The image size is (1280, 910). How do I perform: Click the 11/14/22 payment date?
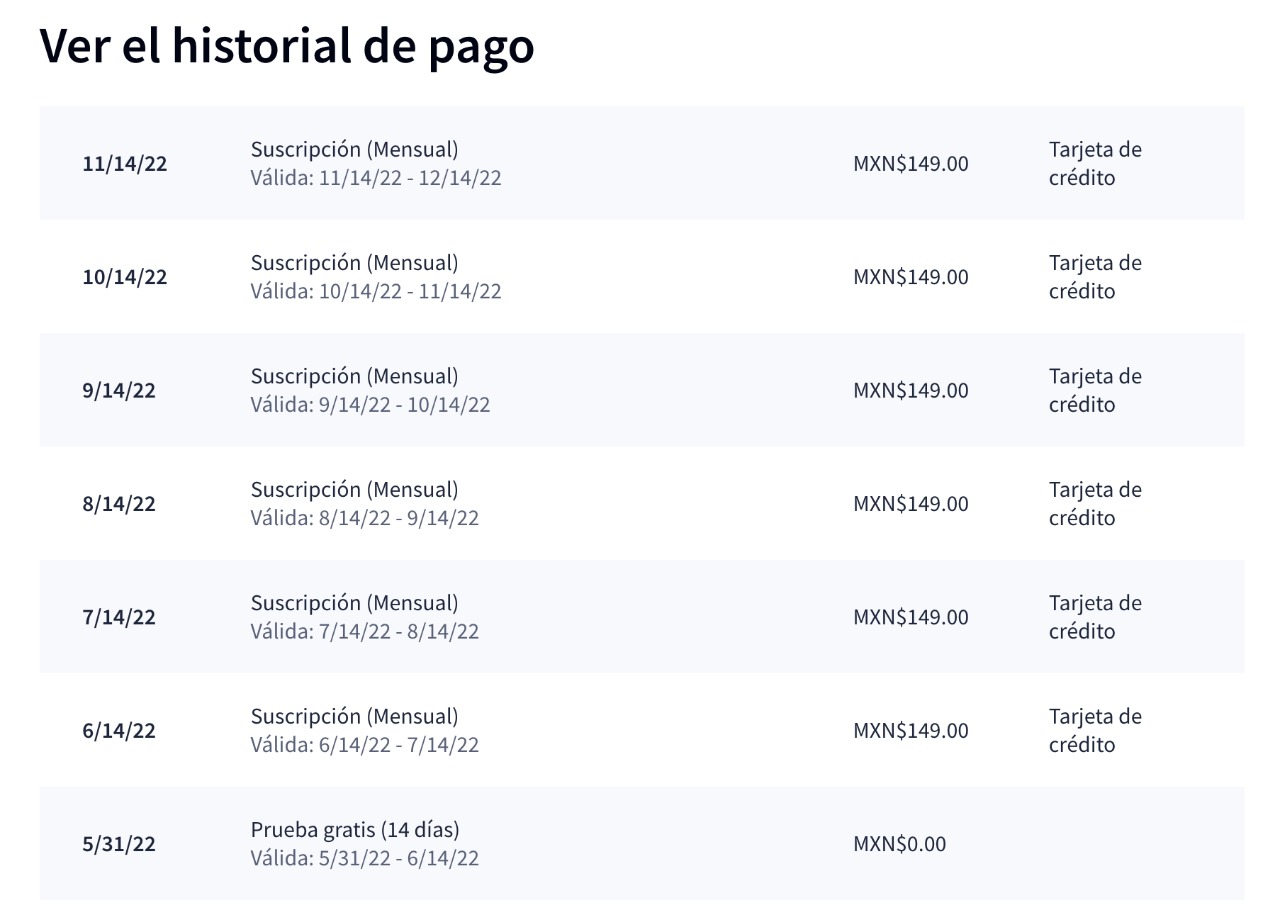125,164
